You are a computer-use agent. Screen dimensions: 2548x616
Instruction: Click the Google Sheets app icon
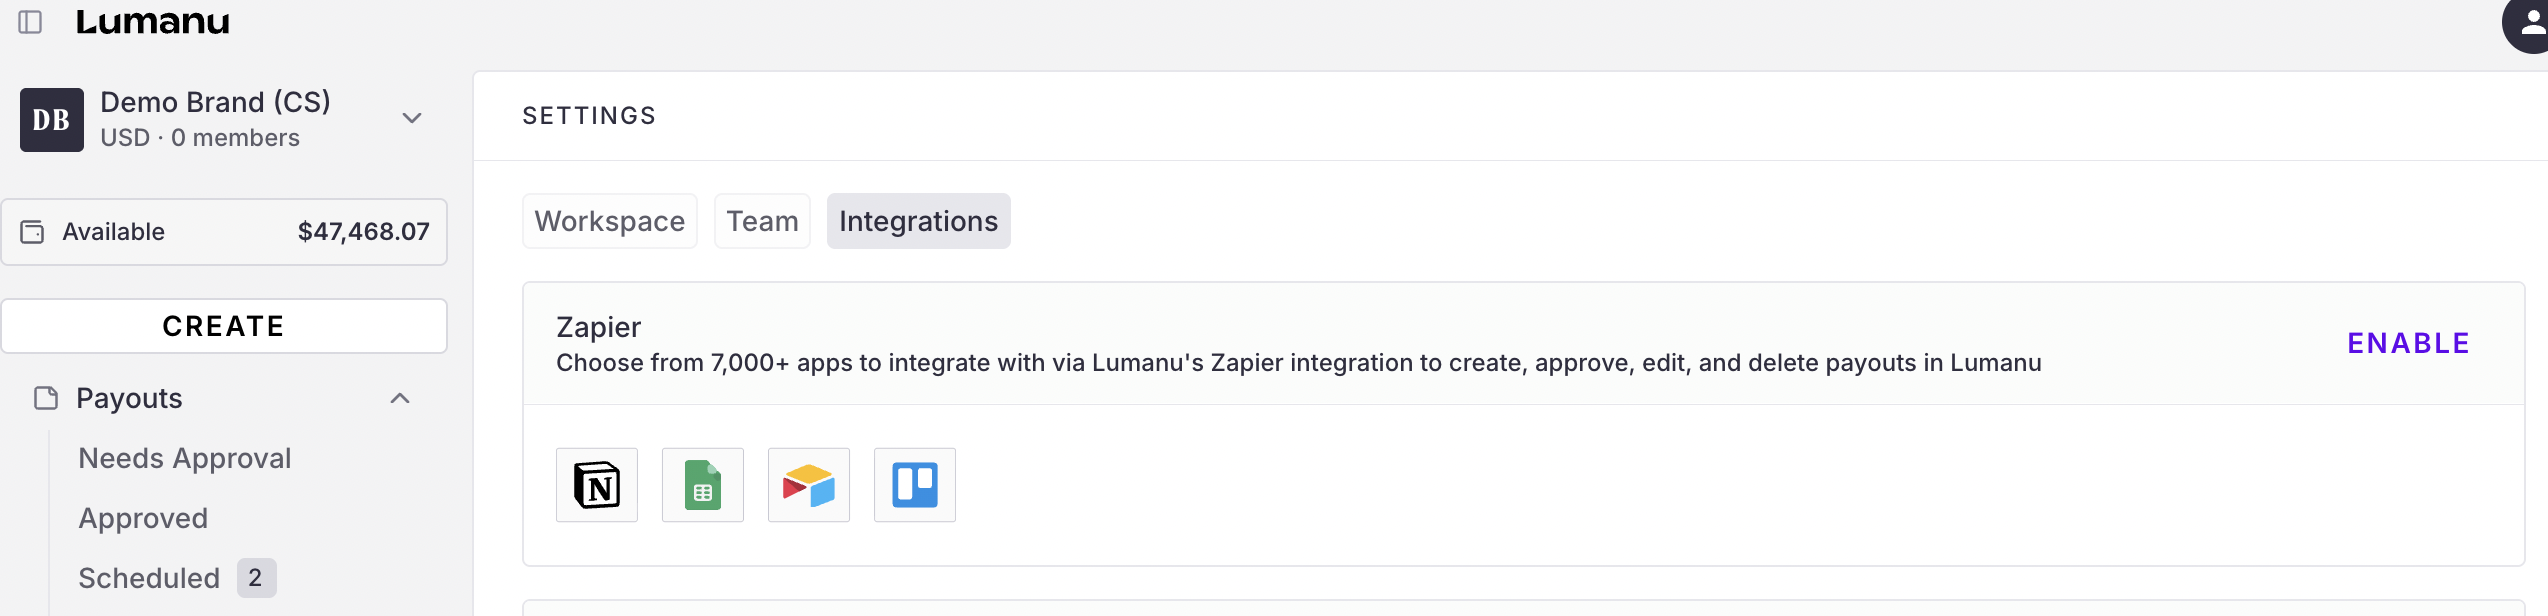(703, 485)
